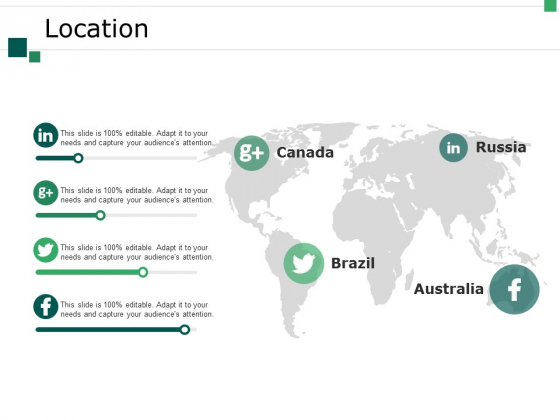560x420 pixels.
Task: Click the LinkedIn progress slider handle
Action: (x=78, y=158)
